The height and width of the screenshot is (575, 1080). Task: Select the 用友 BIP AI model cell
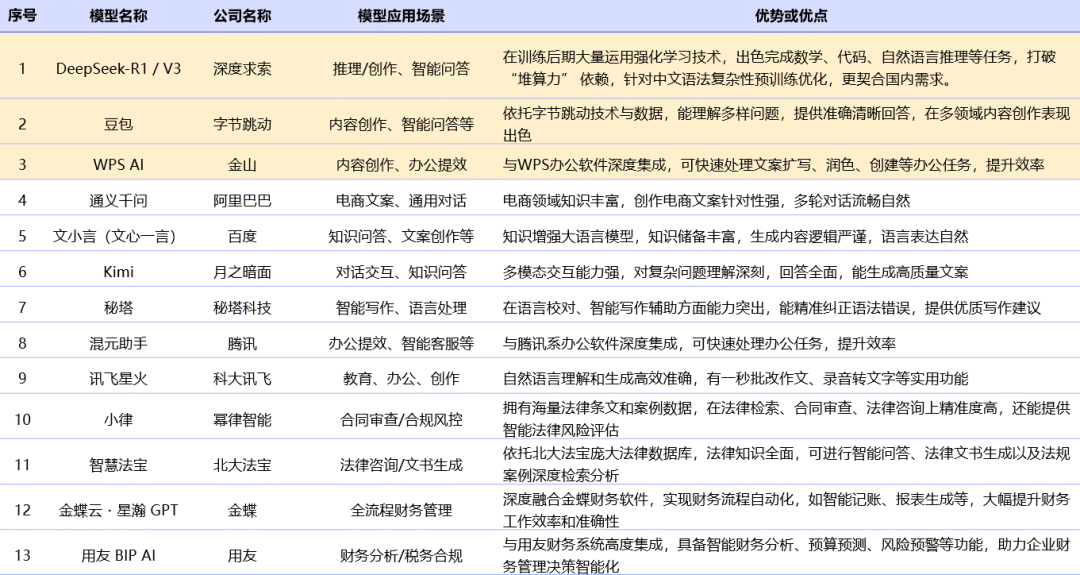118,556
